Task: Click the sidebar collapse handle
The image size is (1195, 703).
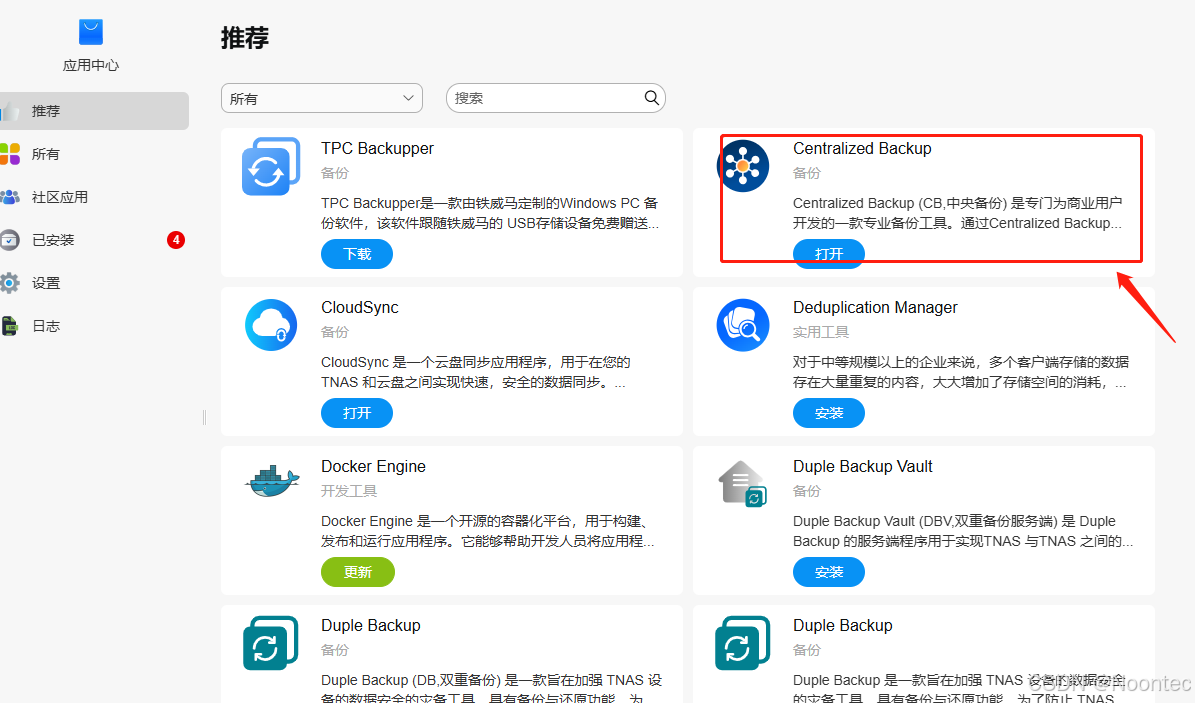Action: click(x=204, y=417)
